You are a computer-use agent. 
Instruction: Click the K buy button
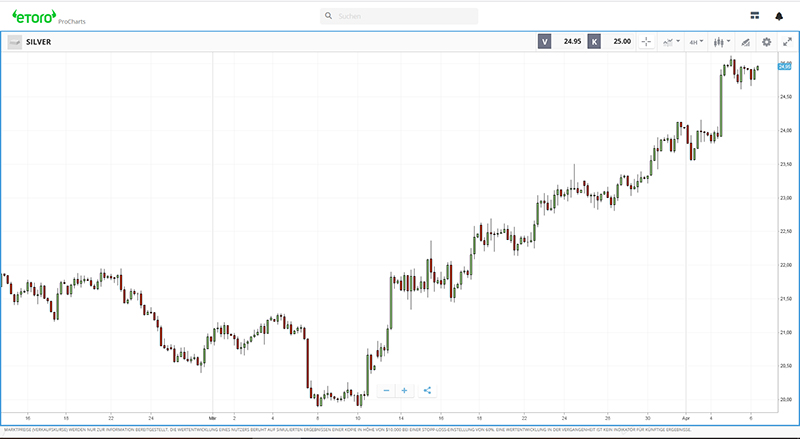click(594, 42)
